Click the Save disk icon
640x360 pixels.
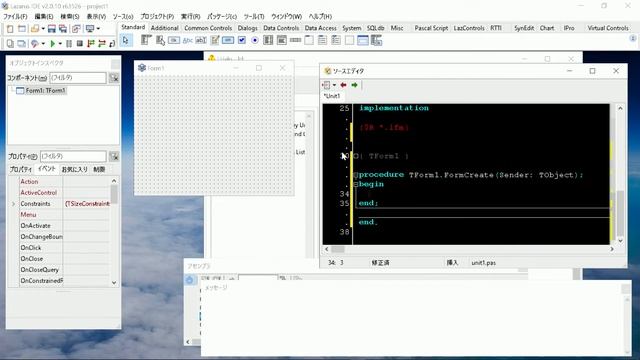pos(52,29)
